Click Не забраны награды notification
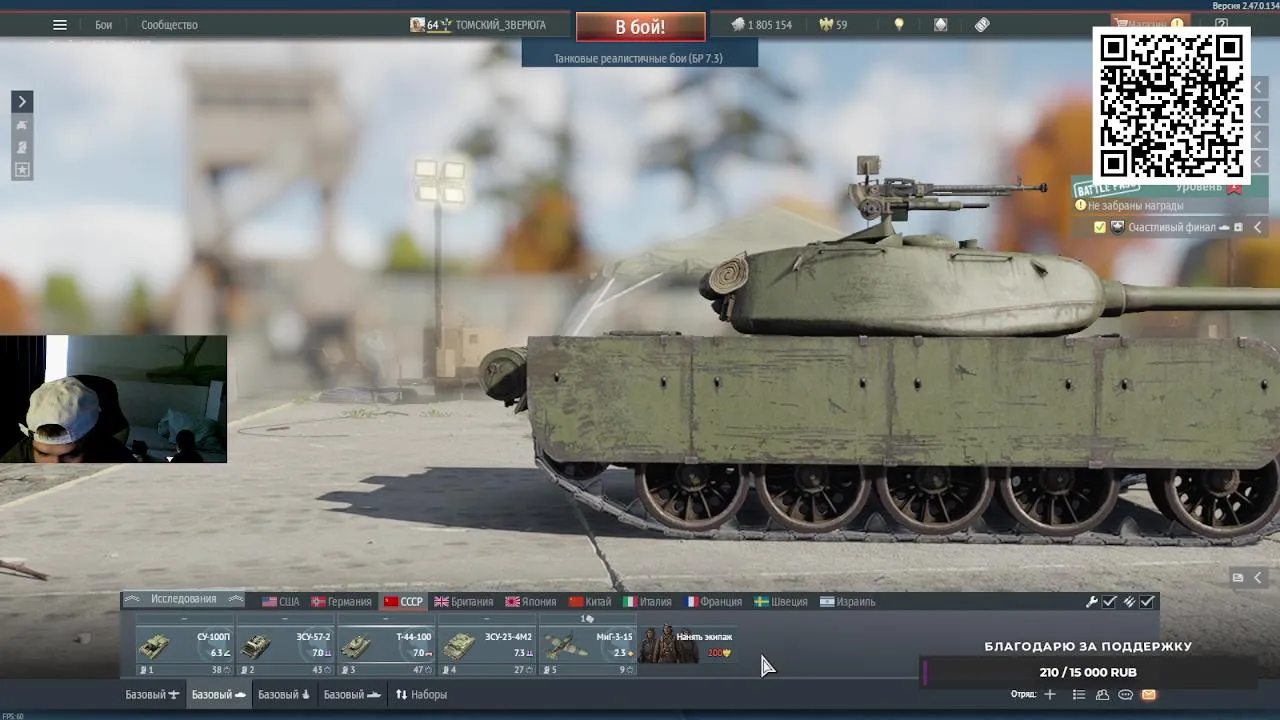The height and width of the screenshot is (720, 1280). [x=1135, y=205]
